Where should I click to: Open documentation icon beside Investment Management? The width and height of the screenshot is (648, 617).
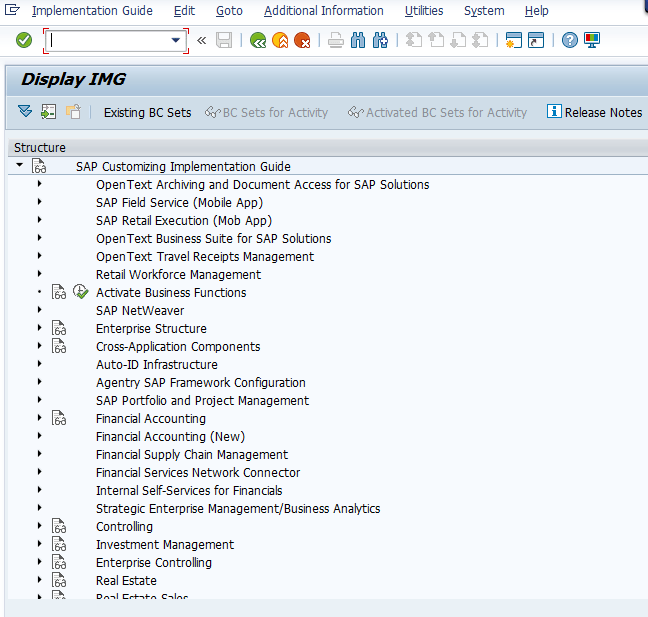coord(59,544)
